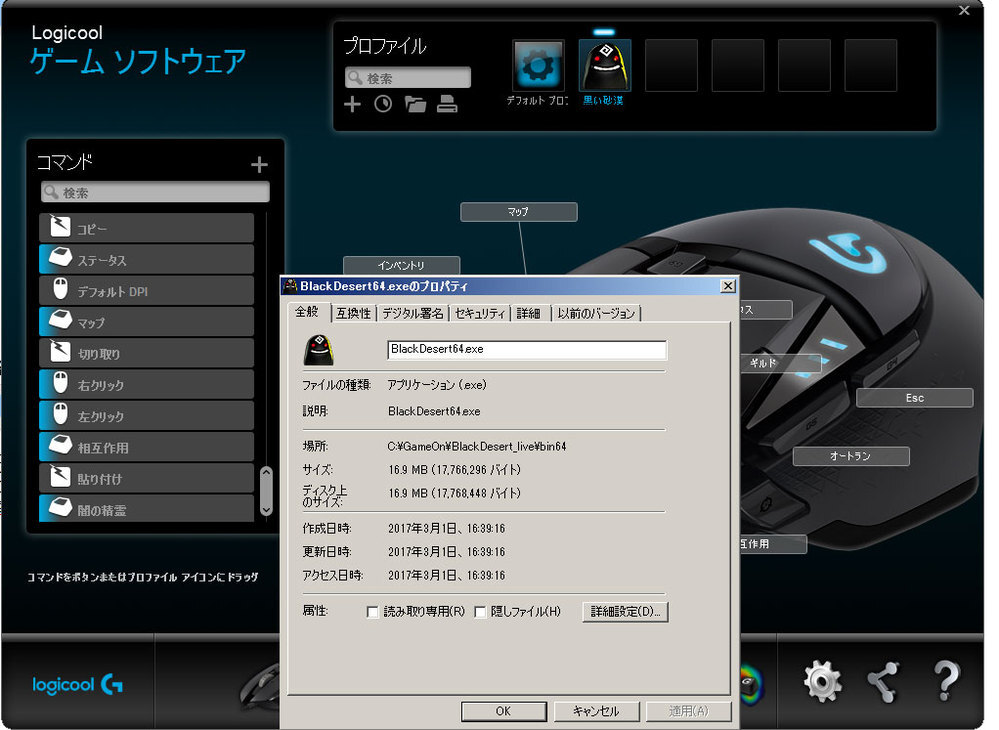Viewport: 999px width, 730px height.
Task: Switch to デジタル署名 tab
Action: pyautogui.click(x=413, y=313)
